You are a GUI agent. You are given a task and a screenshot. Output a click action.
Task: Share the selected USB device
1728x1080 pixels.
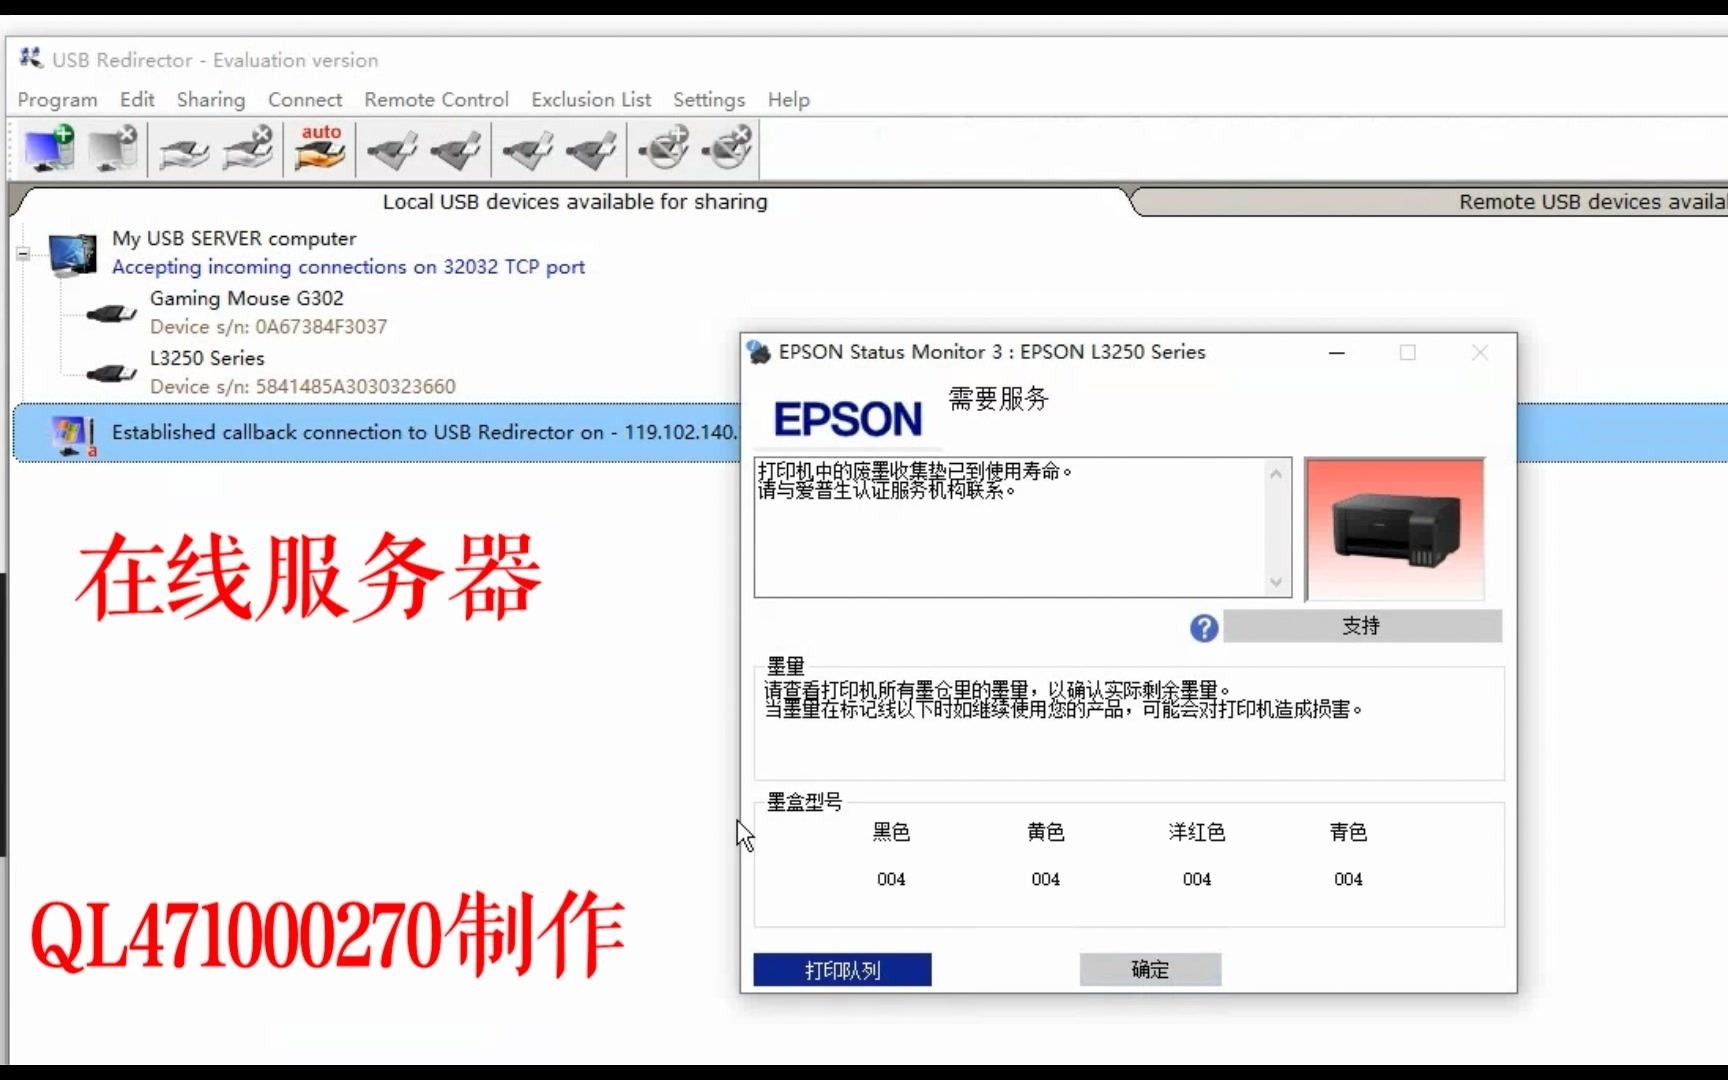pyautogui.click(x=182, y=148)
